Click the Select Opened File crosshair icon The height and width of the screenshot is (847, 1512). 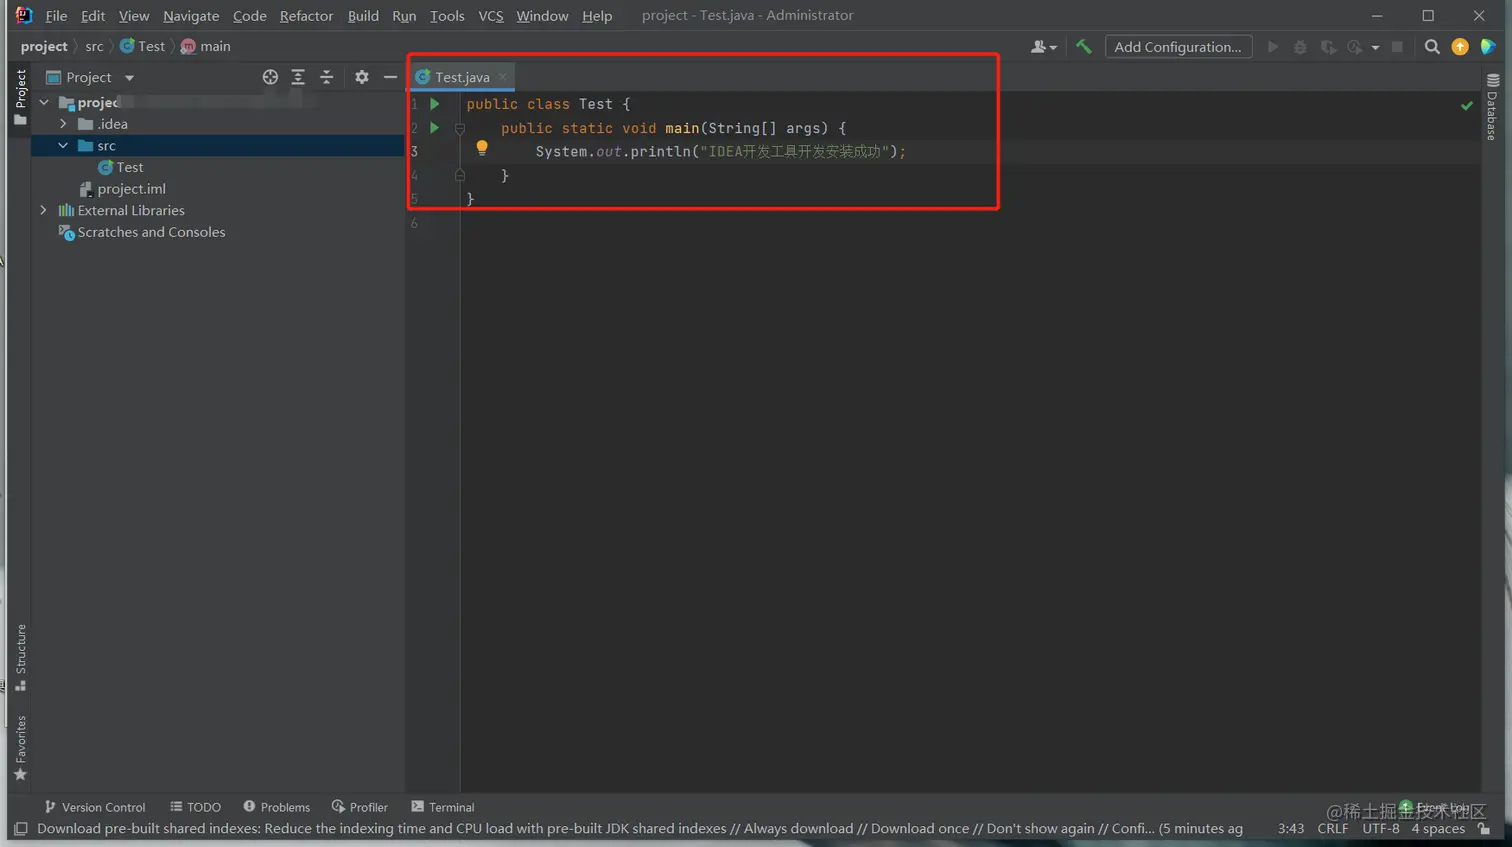270,77
